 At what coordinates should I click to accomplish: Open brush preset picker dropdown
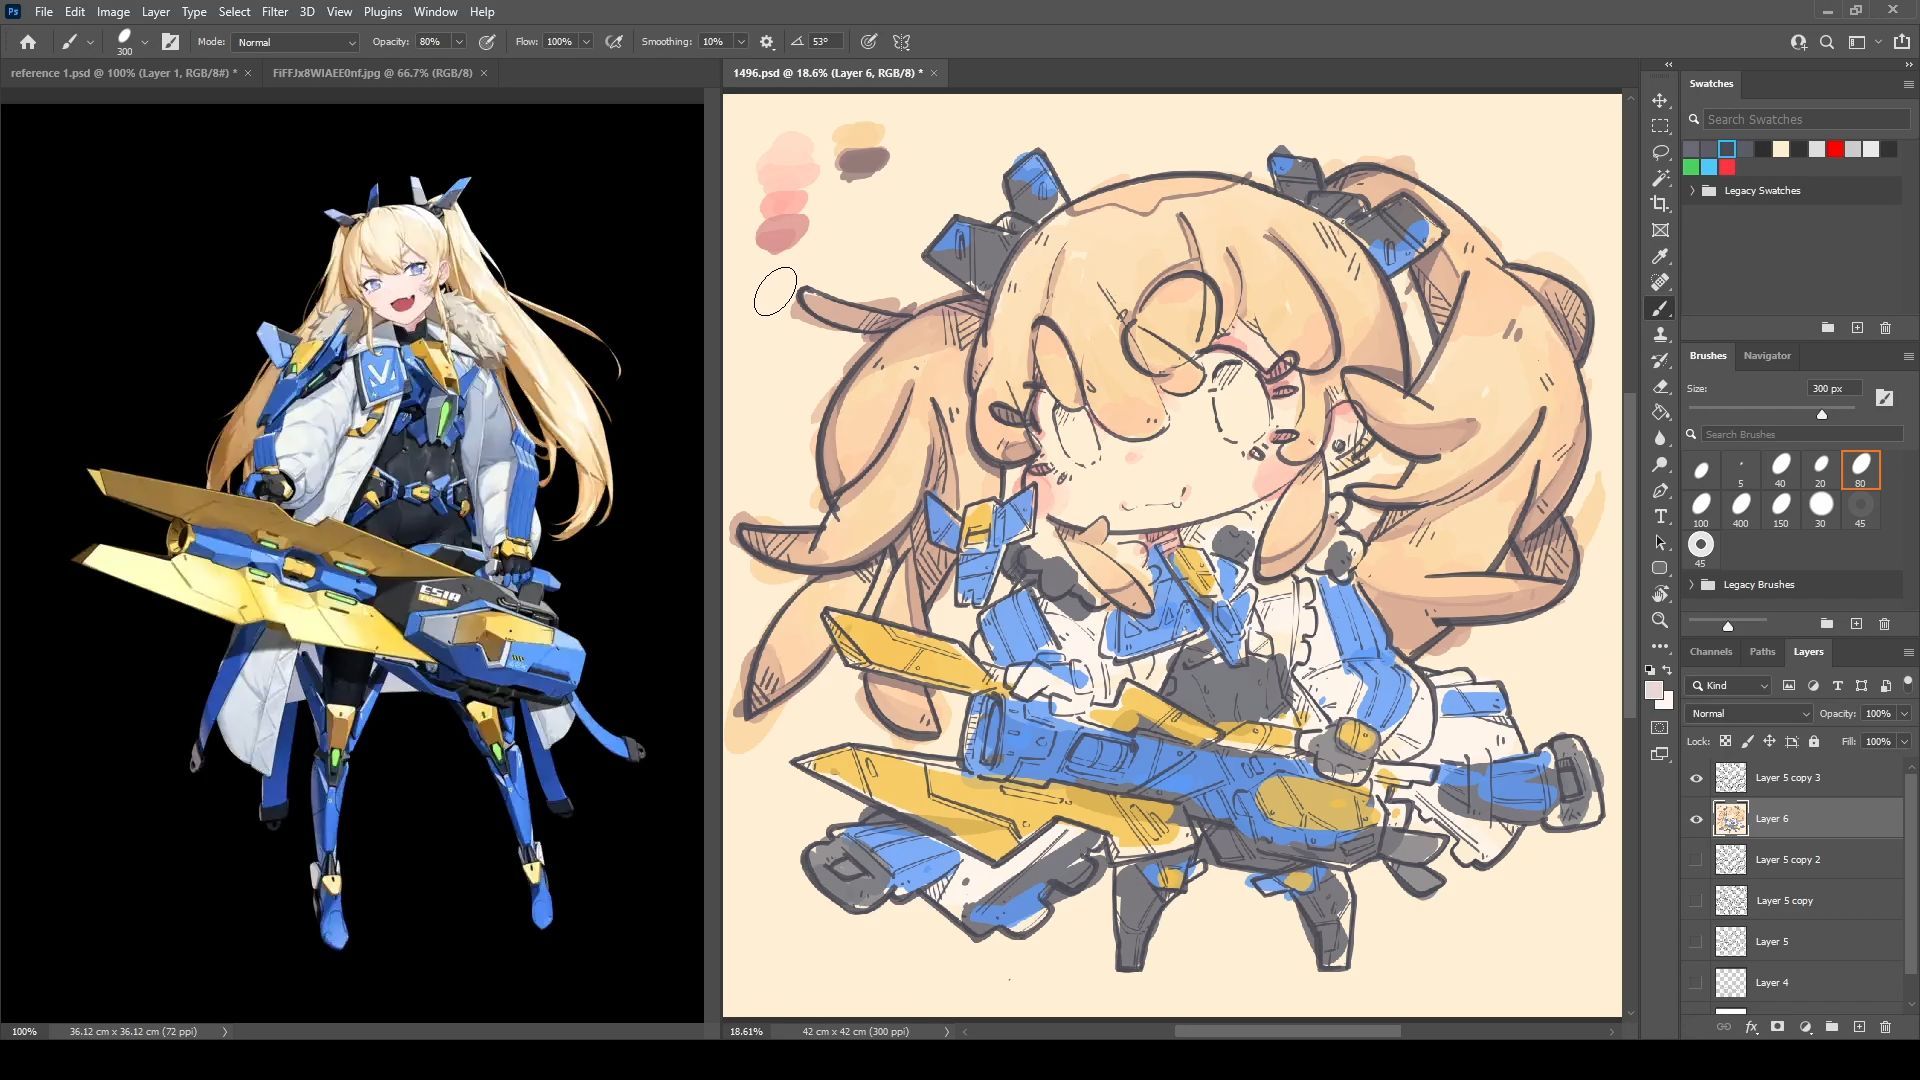coord(145,42)
